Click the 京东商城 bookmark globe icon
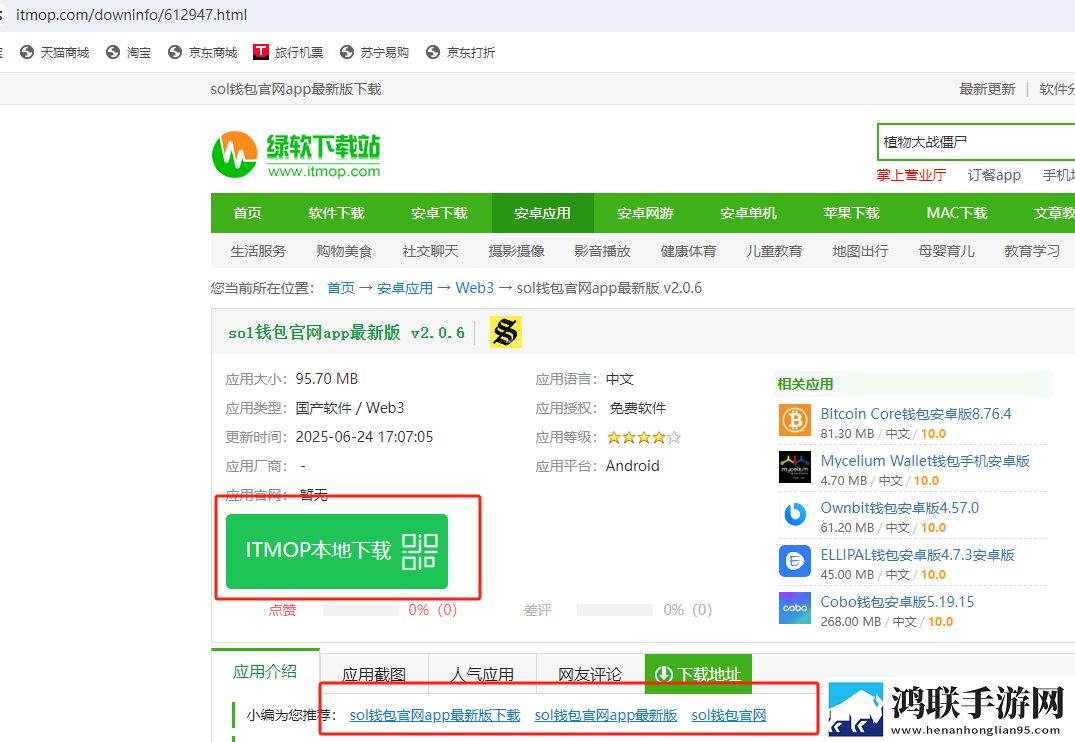Image resolution: width=1075 pixels, height=742 pixels. tap(175, 52)
